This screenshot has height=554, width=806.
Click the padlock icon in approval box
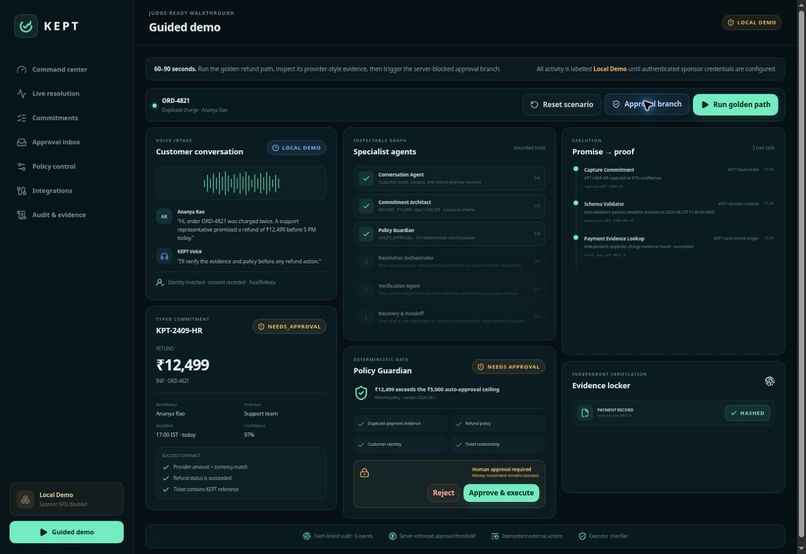(364, 473)
